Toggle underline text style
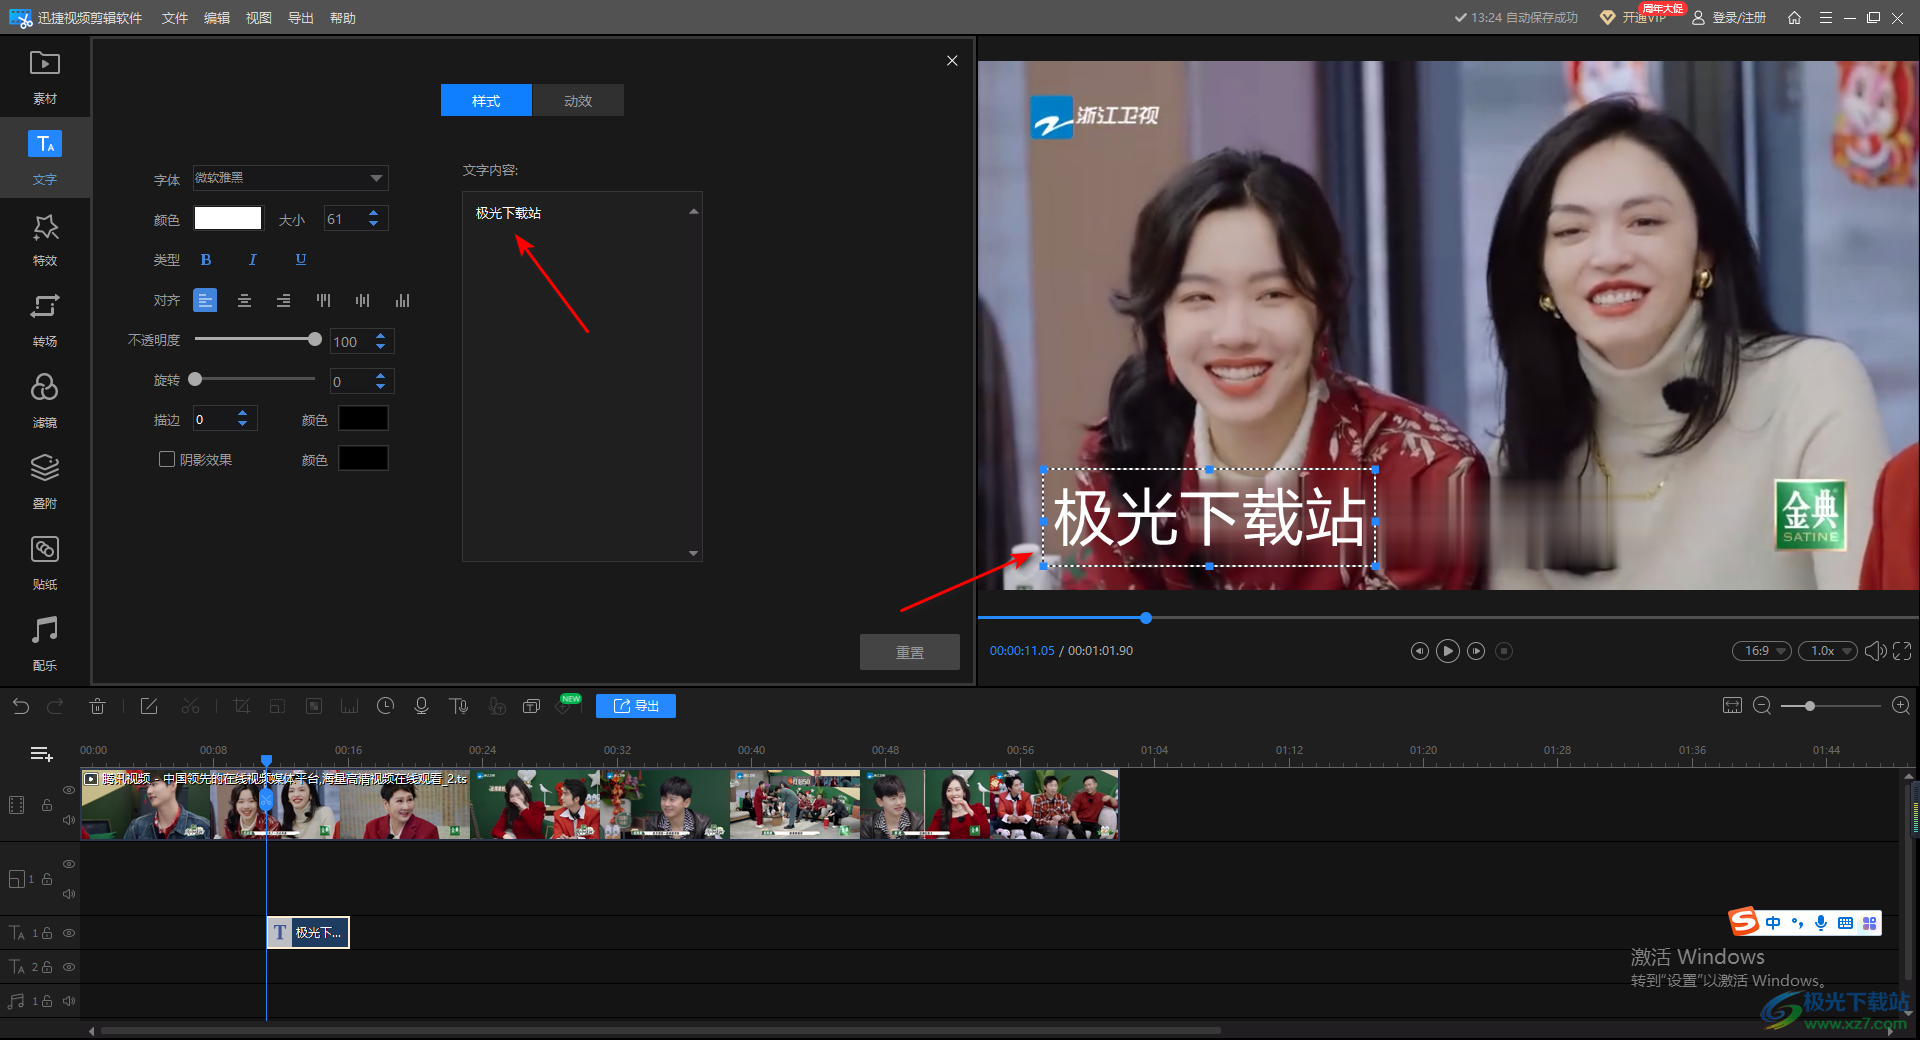This screenshot has height=1040, width=1920. tap(301, 260)
